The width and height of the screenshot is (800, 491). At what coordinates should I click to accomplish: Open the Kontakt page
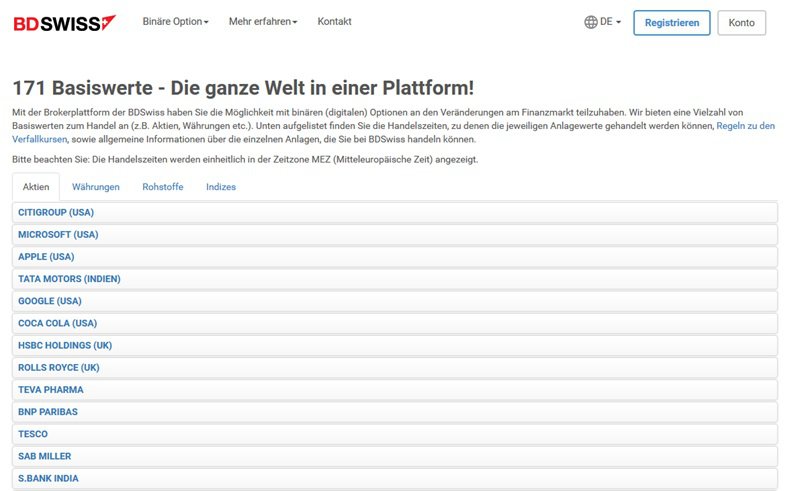tap(334, 21)
